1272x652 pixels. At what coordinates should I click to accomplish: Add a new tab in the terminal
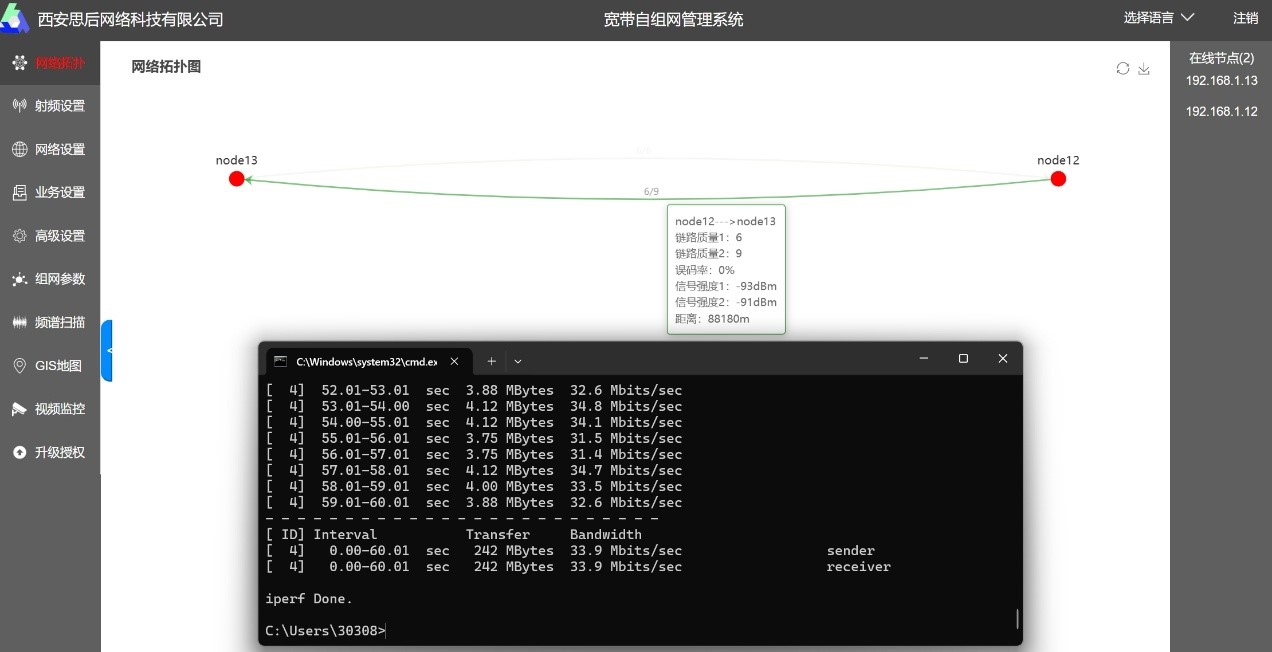point(491,361)
